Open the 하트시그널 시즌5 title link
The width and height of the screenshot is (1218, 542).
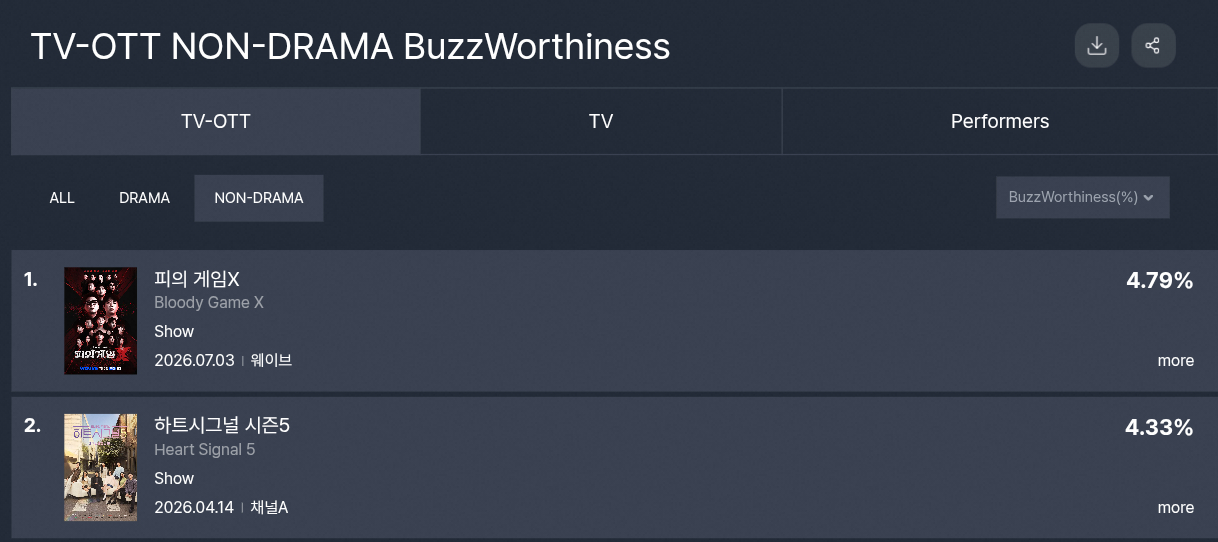[222, 426]
